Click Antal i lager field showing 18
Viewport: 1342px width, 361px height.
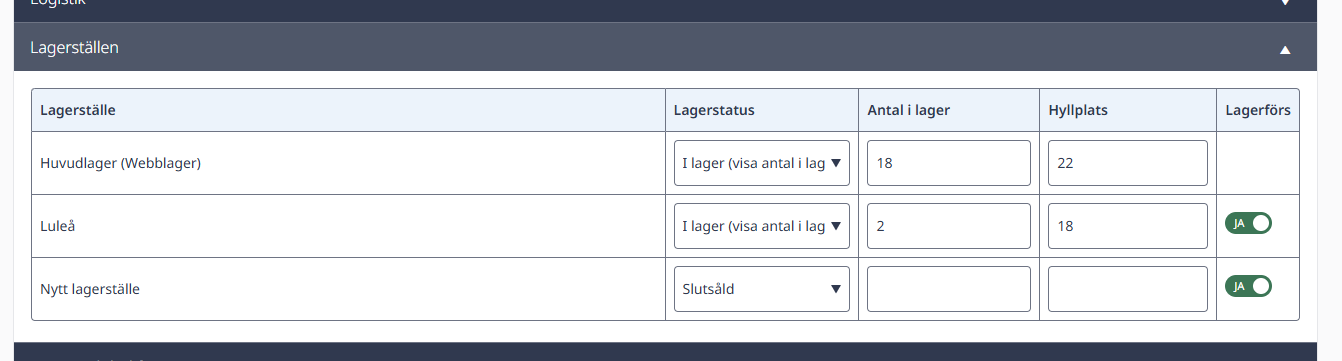[949, 163]
